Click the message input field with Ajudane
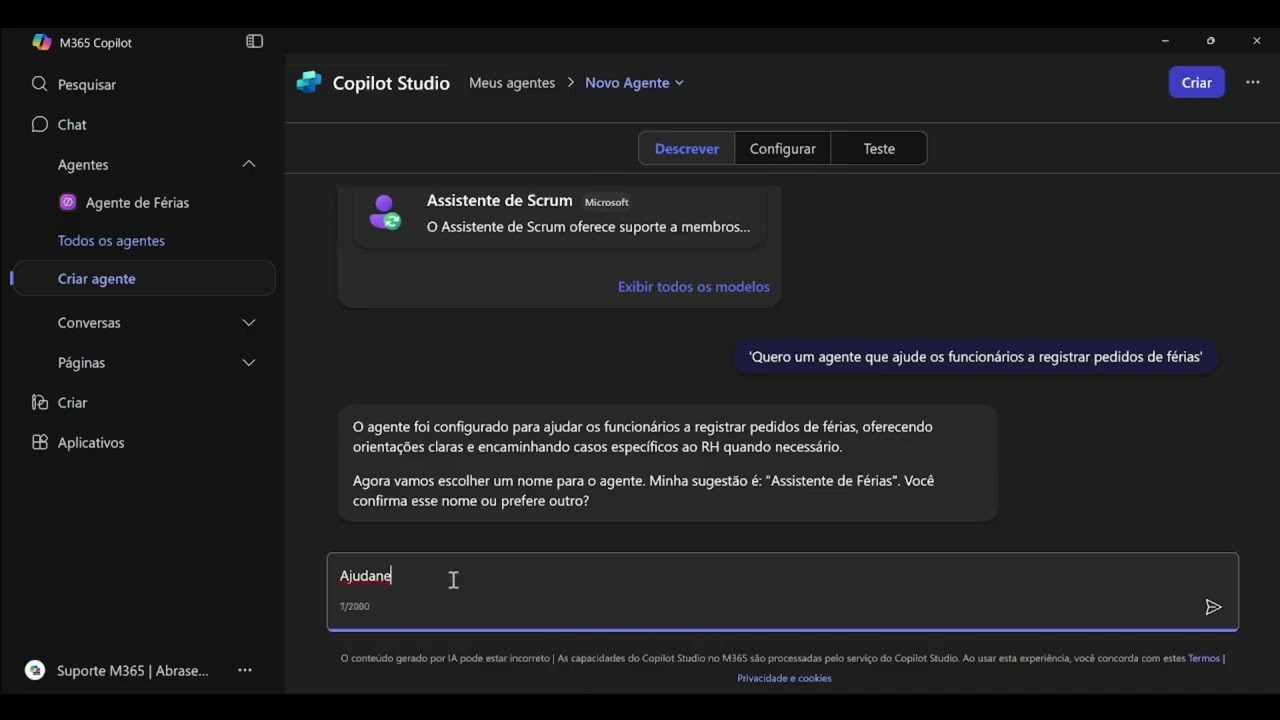This screenshot has width=1280, height=720. [783, 592]
